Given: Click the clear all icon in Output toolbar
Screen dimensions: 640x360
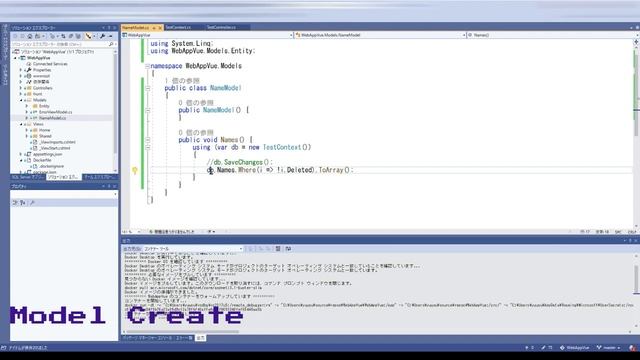Looking at the screenshot, I should tap(278, 249).
